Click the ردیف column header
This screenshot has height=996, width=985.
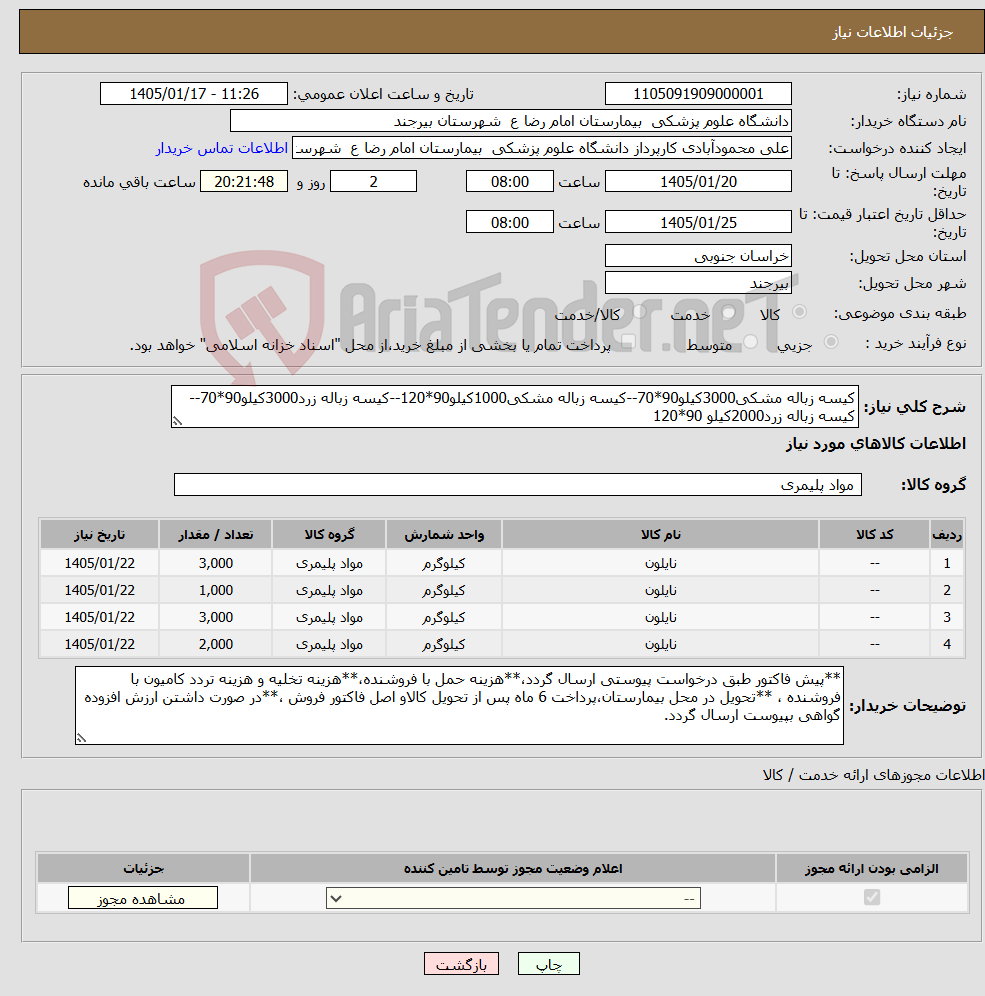tap(946, 535)
